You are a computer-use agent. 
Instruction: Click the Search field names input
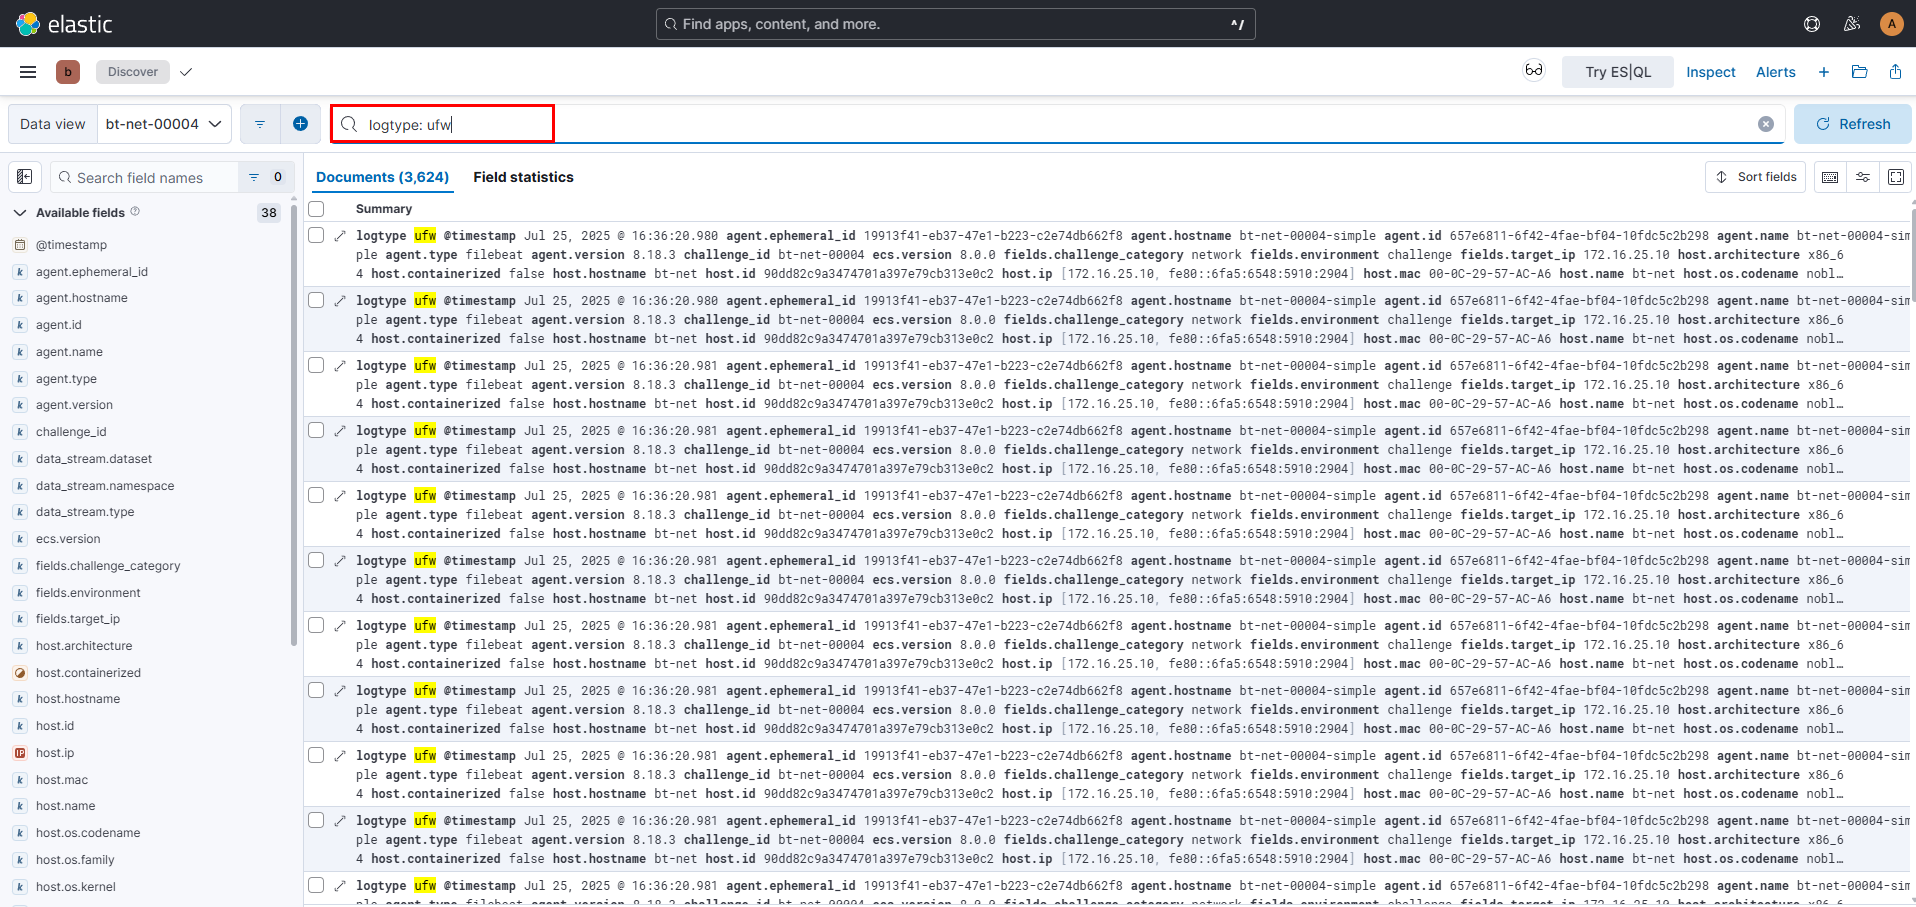pyautogui.click(x=145, y=177)
